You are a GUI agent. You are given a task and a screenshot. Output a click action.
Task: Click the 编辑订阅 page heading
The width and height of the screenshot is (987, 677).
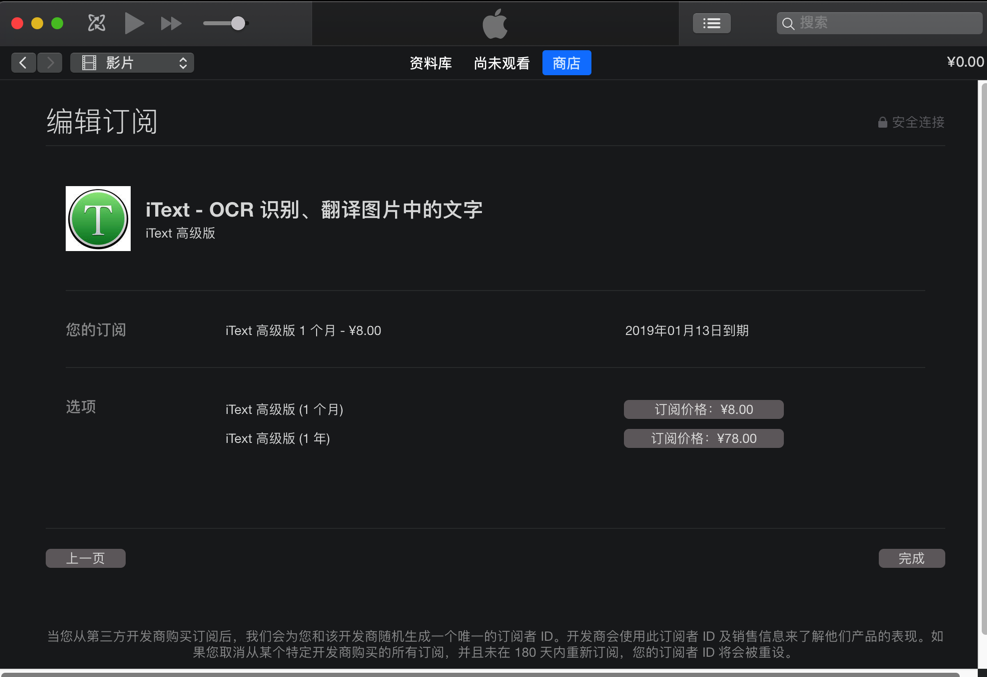(102, 121)
